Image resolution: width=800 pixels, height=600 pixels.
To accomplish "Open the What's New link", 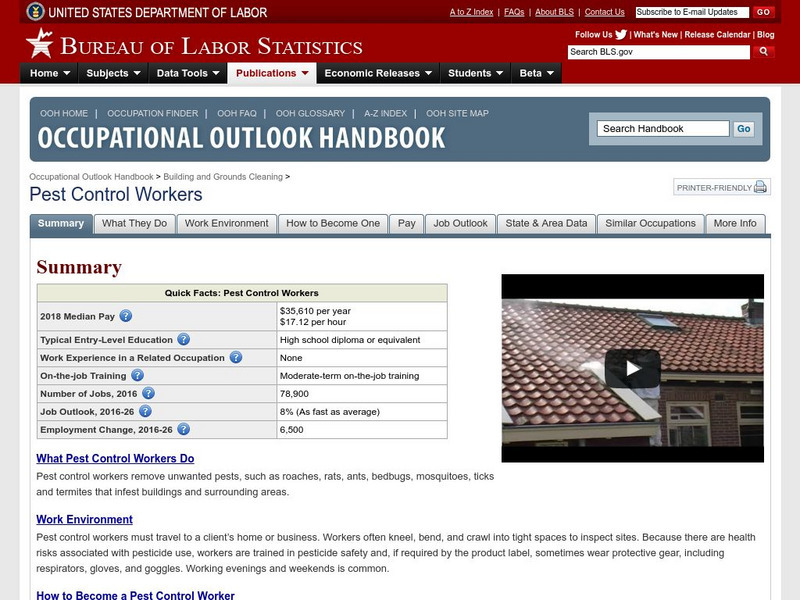I will coord(656,35).
